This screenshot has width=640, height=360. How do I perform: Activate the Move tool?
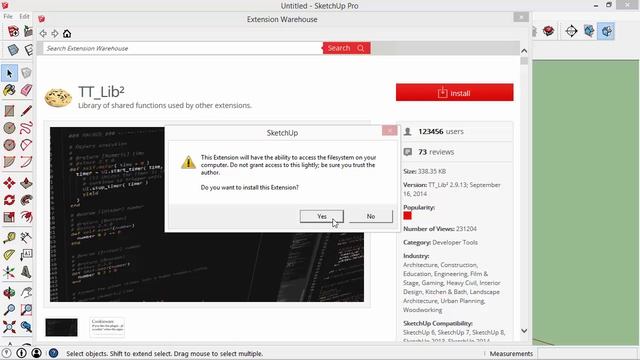[x=9, y=182]
